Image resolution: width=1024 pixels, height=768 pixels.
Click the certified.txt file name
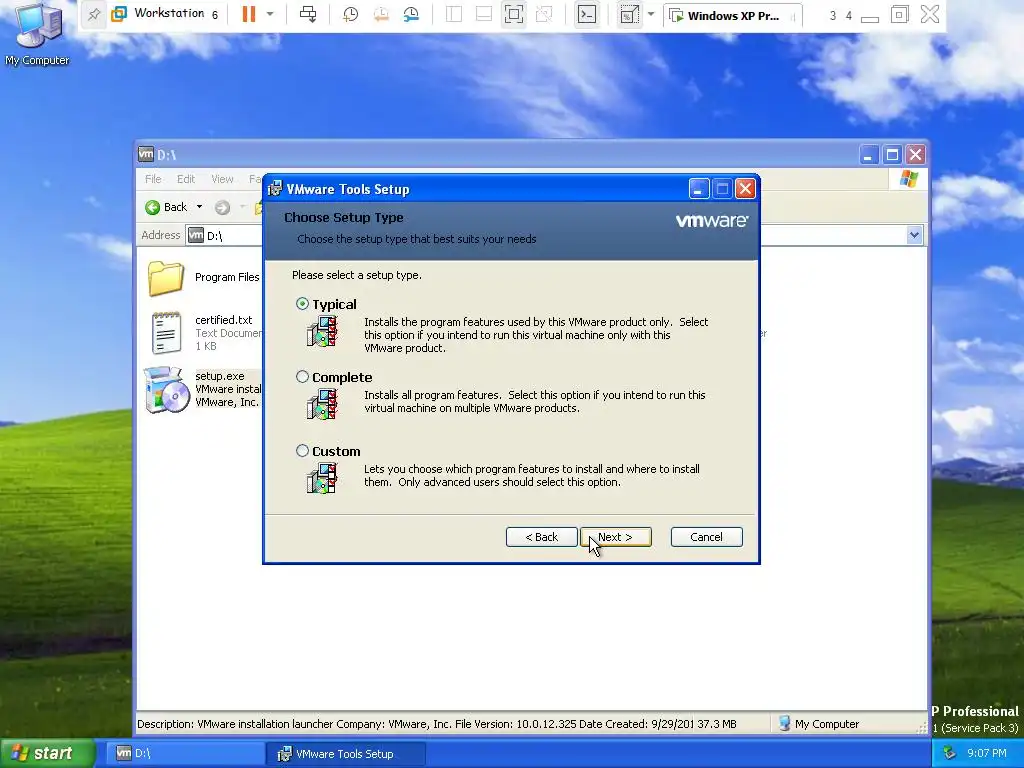coord(223,320)
